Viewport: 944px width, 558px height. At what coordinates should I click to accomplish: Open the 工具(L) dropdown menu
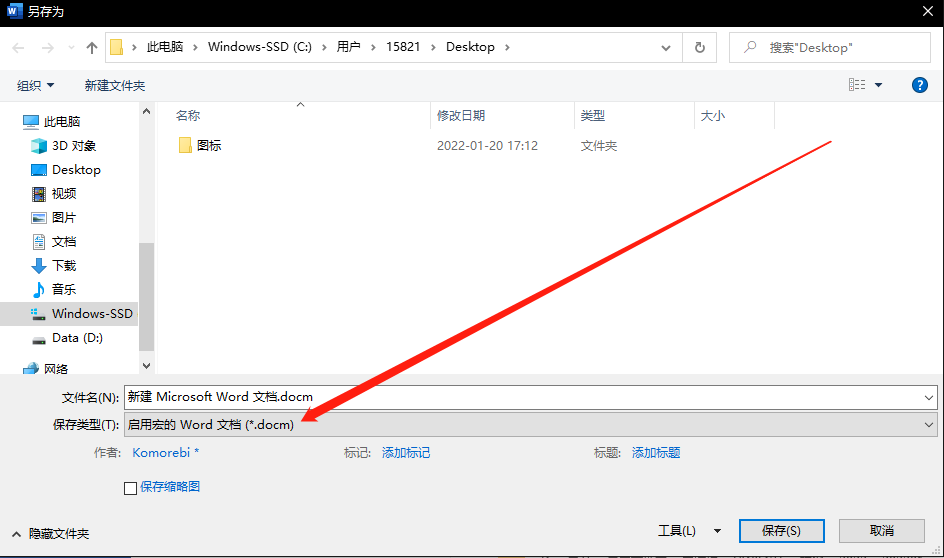tap(689, 530)
